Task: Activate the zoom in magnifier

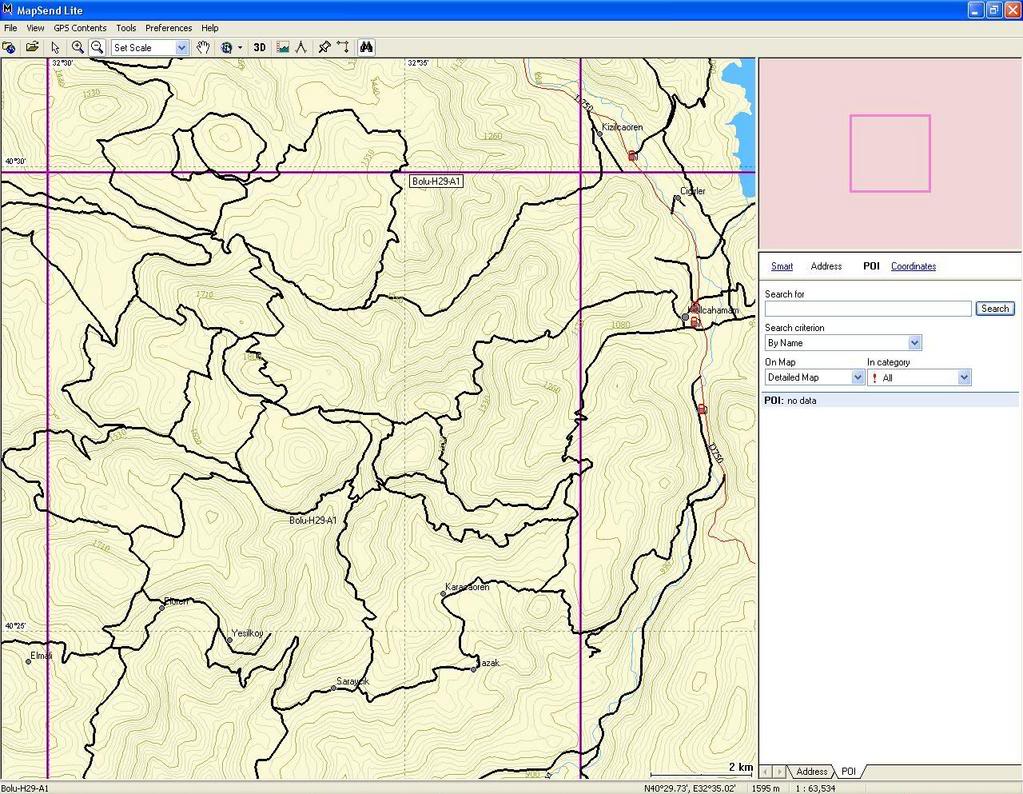Action: pyautogui.click(x=77, y=47)
